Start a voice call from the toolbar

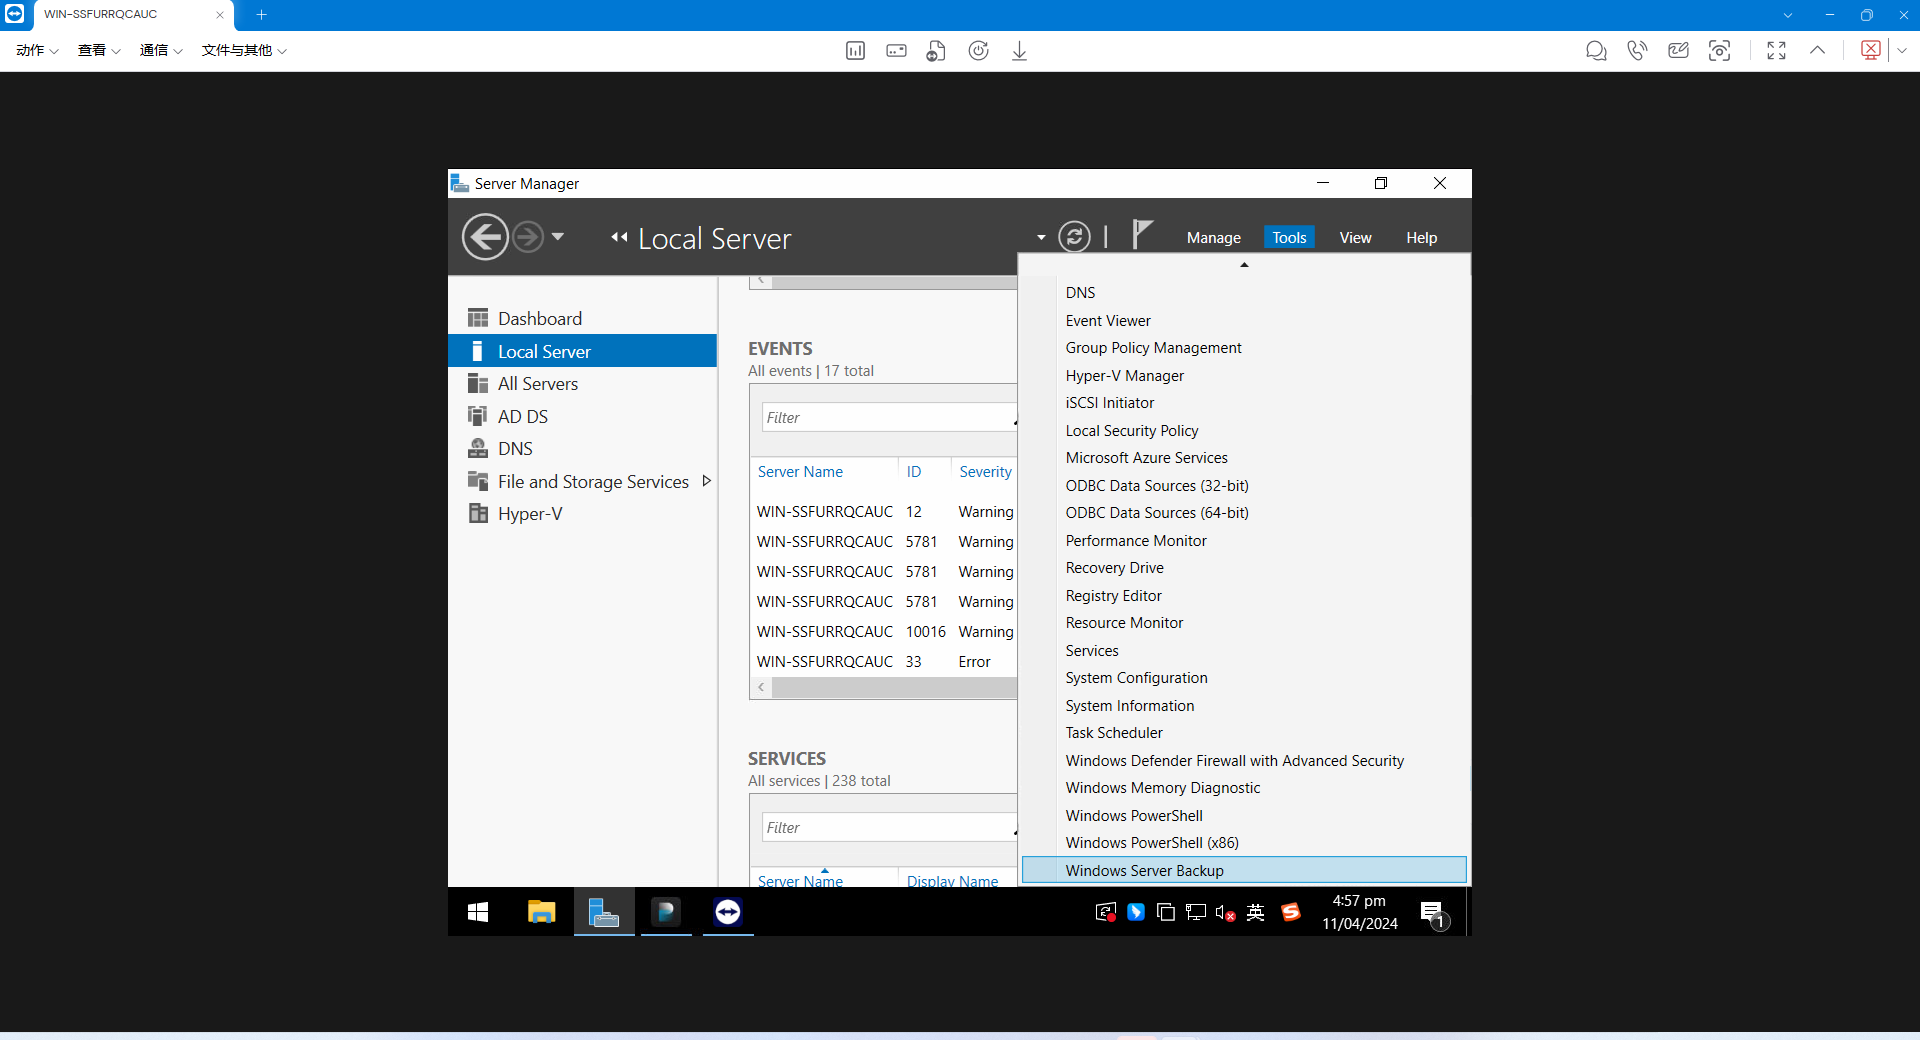tap(1637, 50)
